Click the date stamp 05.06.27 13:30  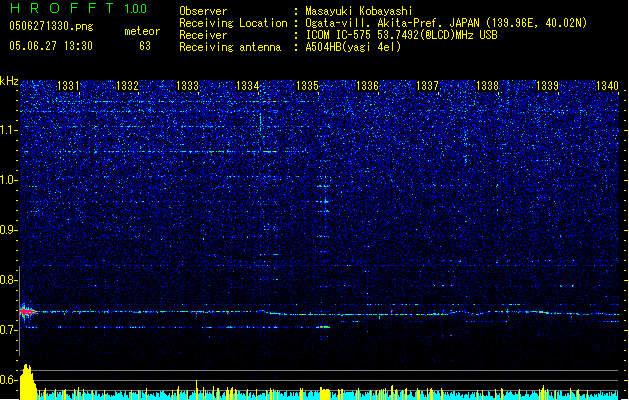[x=51, y=46]
